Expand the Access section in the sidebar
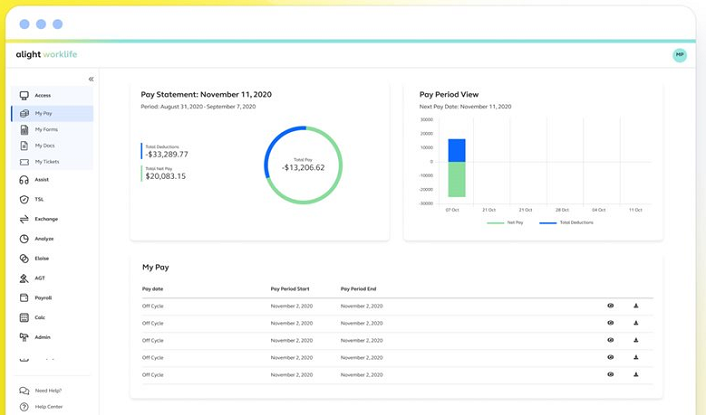Image resolution: width=706 pixels, height=415 pixels. pos(41,95)
